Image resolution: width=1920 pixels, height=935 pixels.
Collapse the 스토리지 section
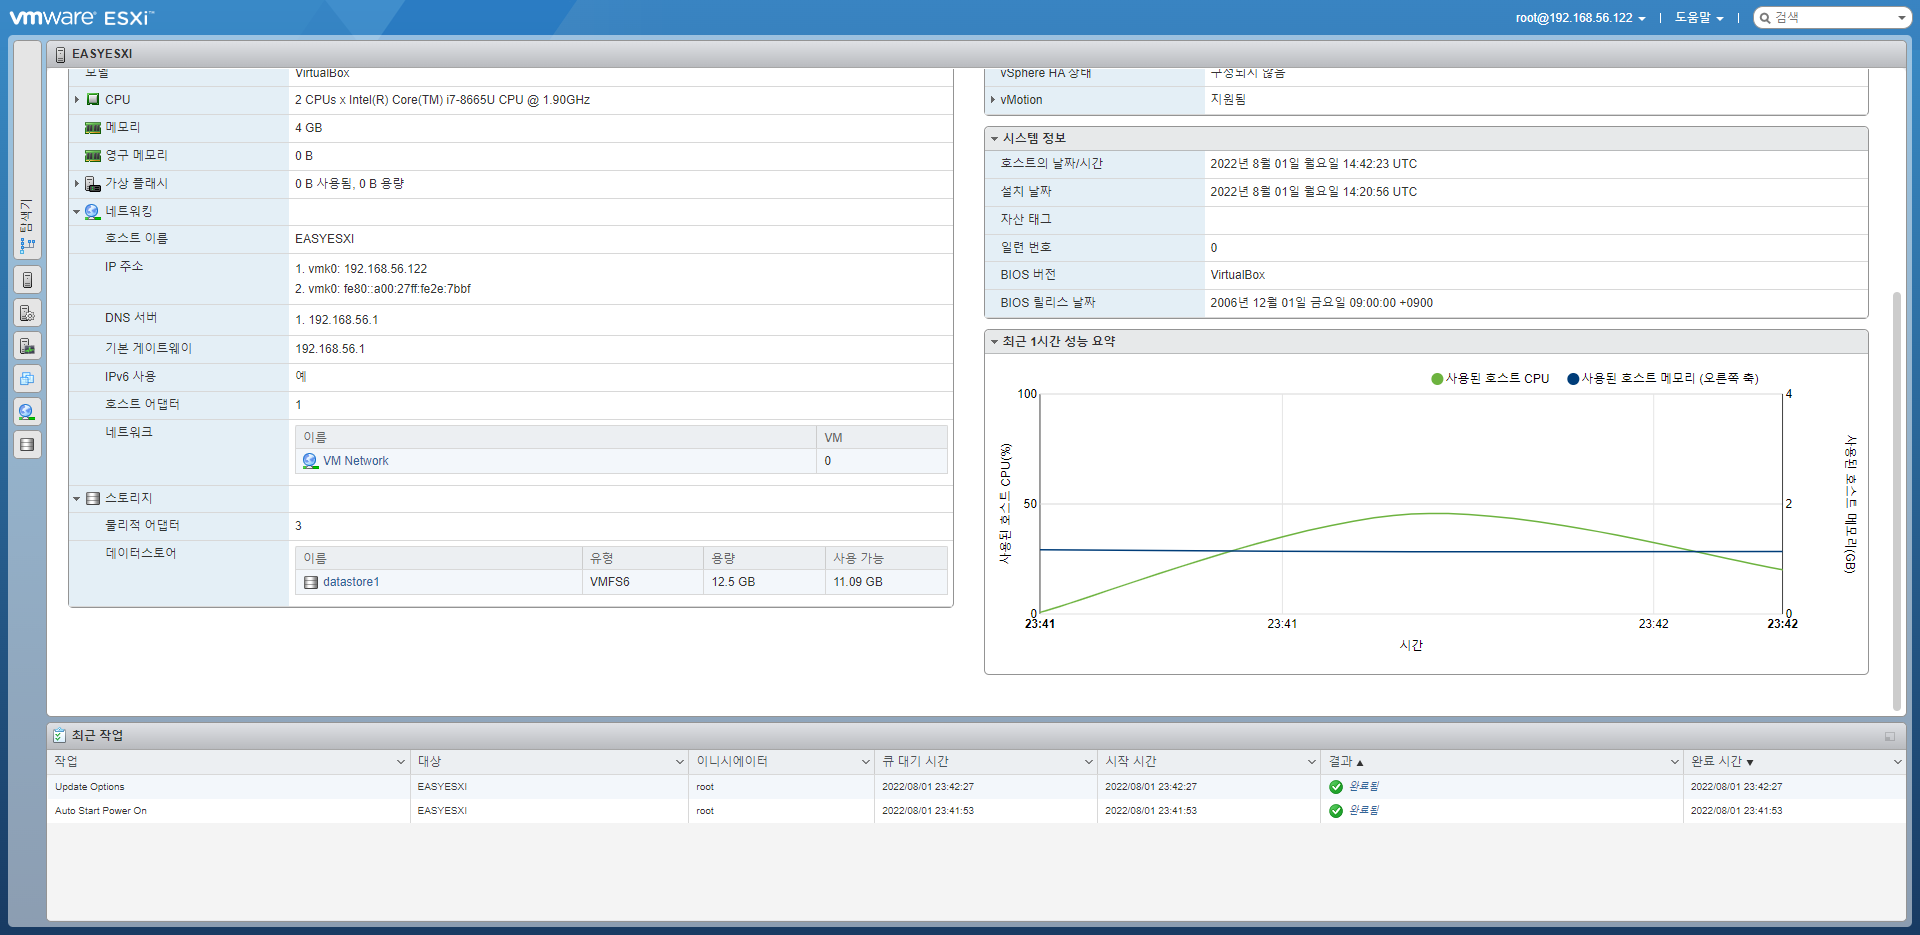[77, 498]
